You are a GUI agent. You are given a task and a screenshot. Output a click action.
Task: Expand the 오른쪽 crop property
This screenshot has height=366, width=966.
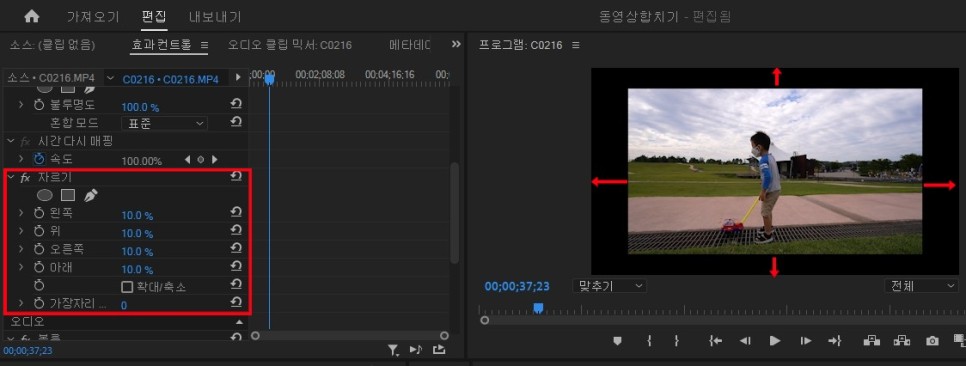click(x=21, y=249)
